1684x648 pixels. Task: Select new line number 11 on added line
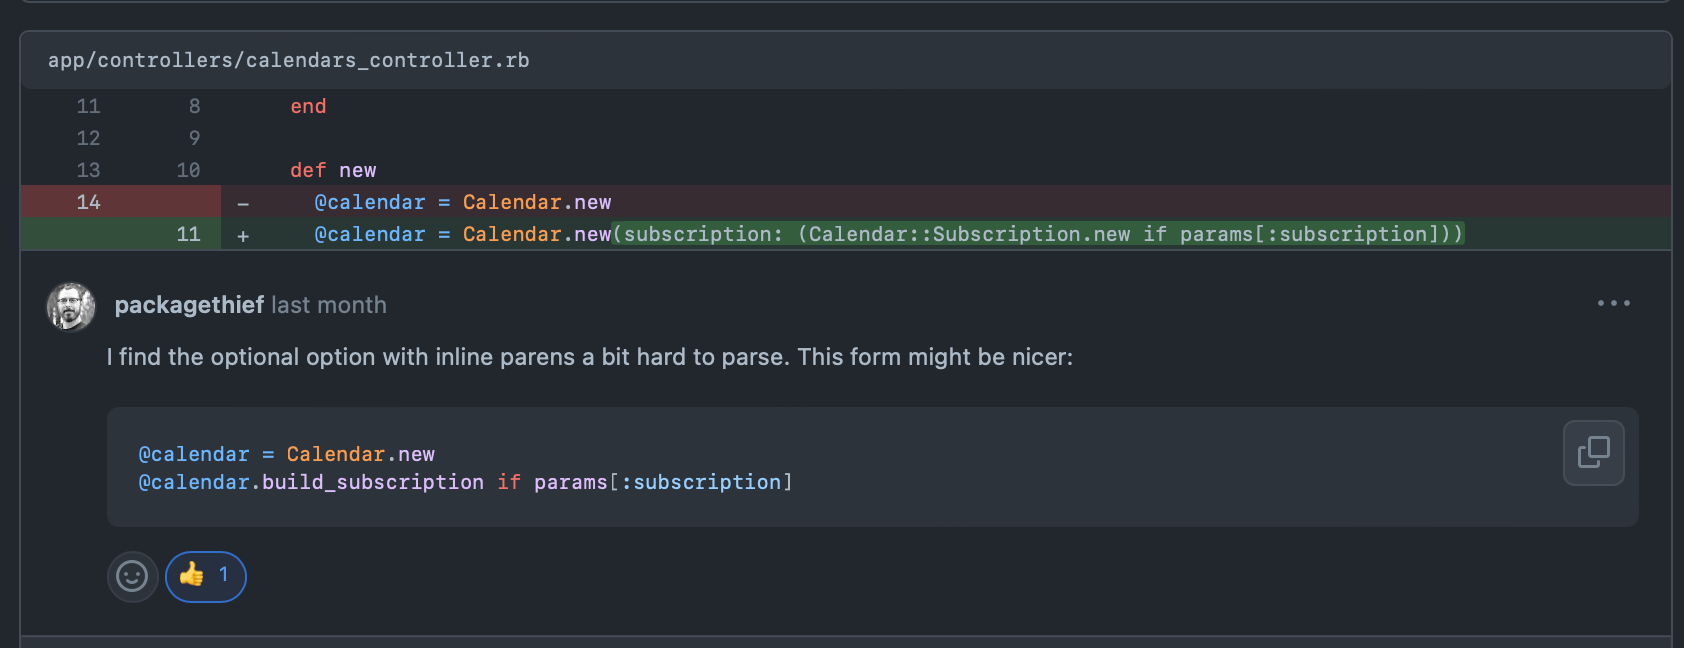(188, 234)
